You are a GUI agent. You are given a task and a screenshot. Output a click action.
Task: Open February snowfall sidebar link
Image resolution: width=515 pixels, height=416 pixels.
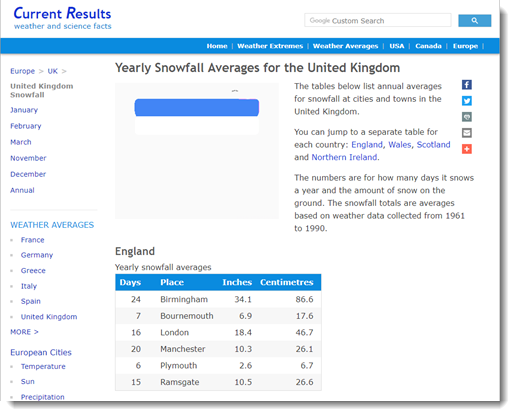(x=26, y=126)
